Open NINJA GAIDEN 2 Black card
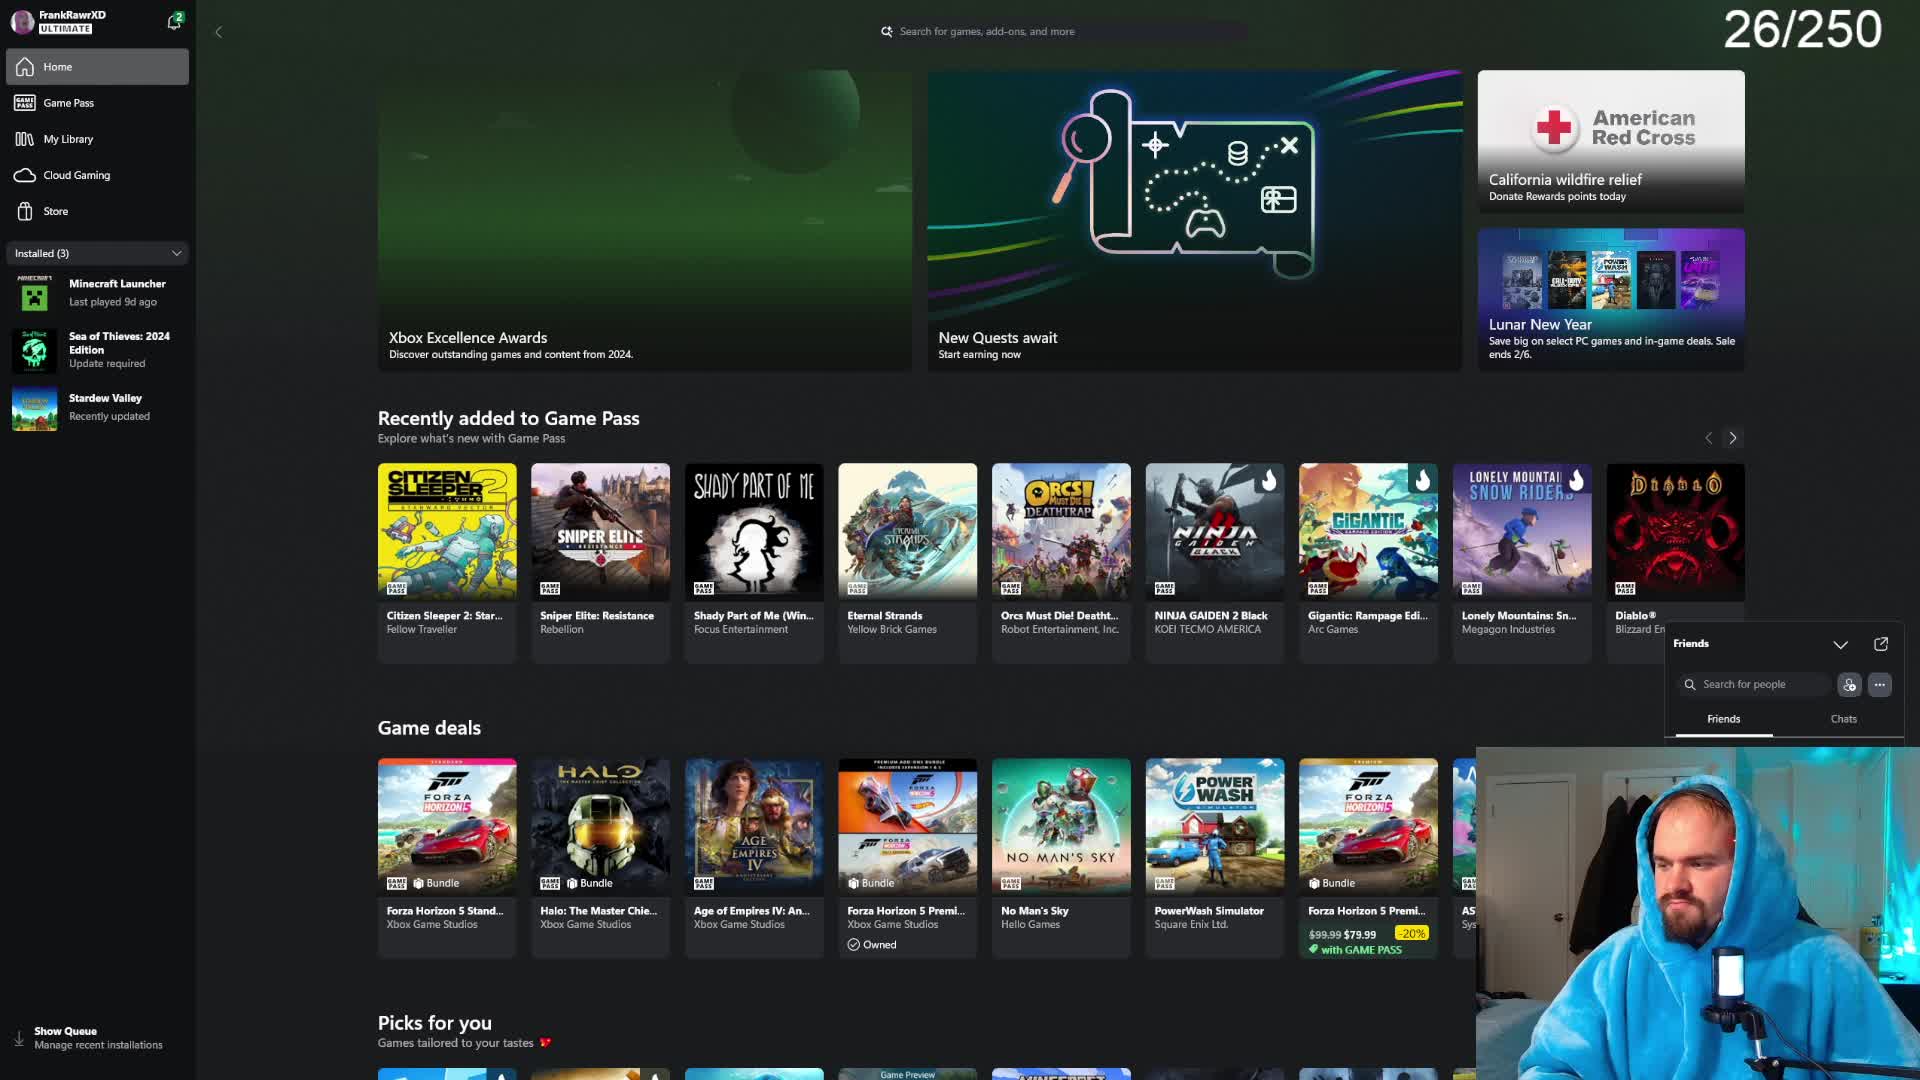 1214,562
